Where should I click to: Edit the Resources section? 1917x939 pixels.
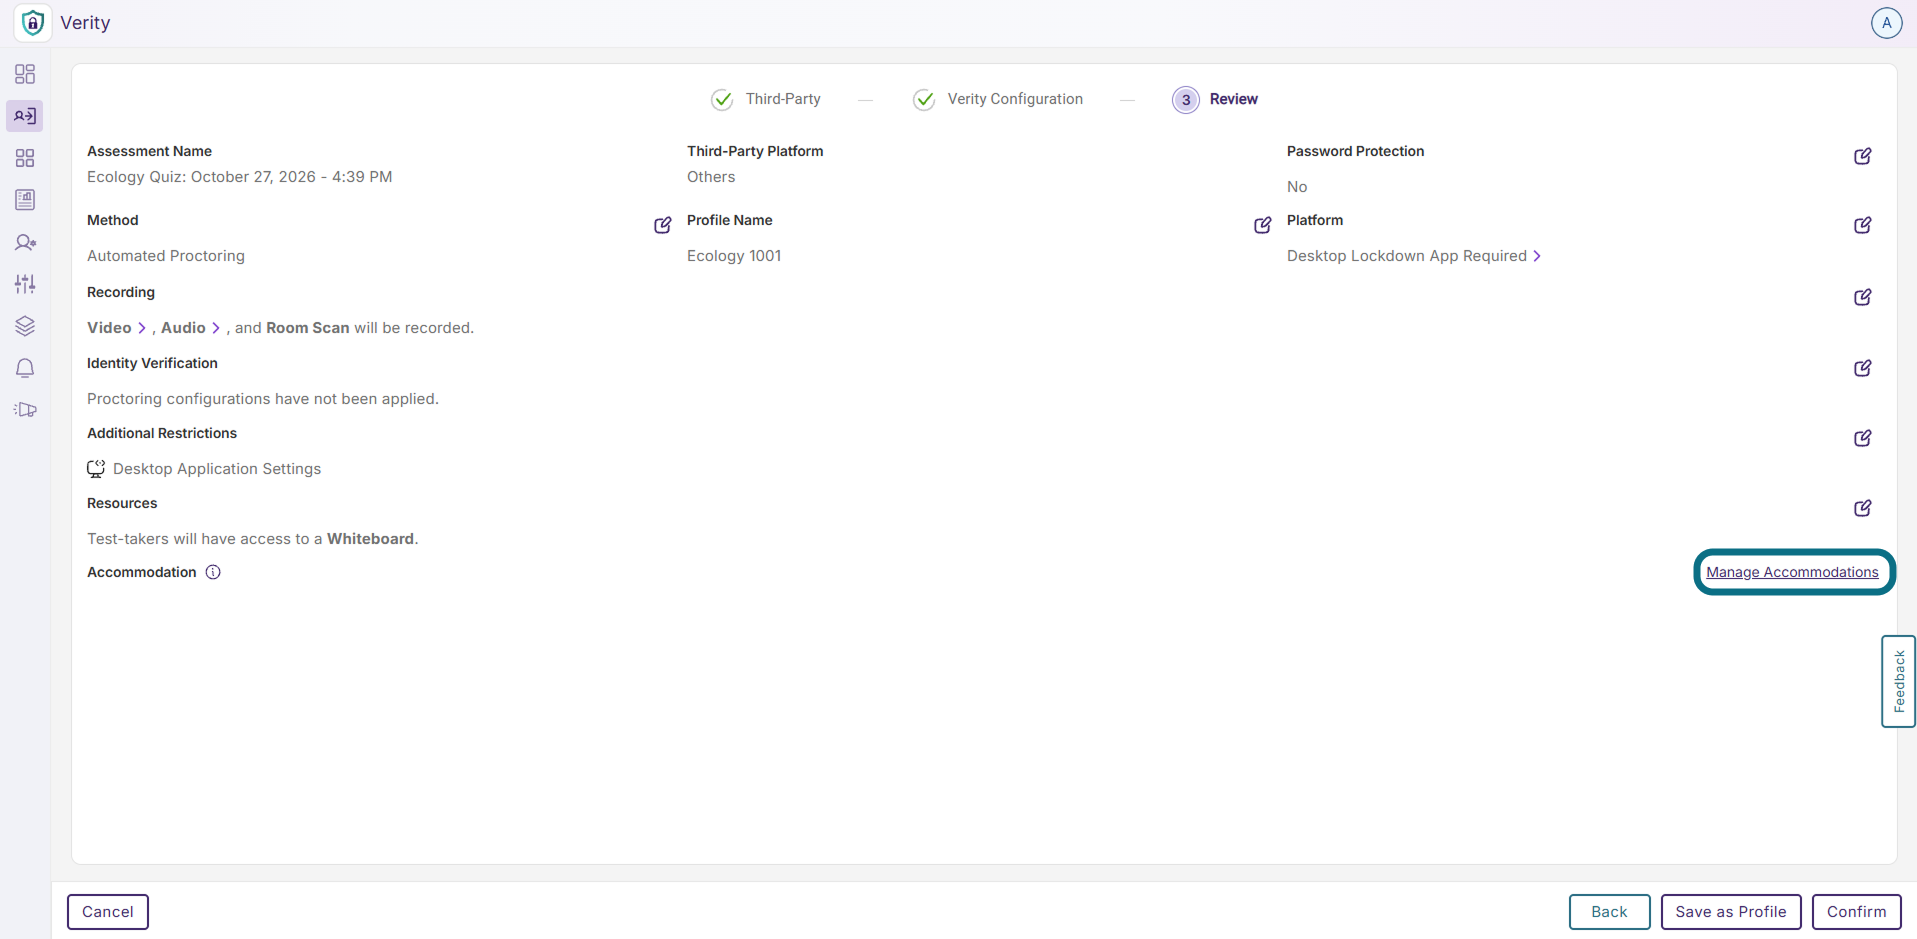pyautogui.click(x=1862, y=508)
